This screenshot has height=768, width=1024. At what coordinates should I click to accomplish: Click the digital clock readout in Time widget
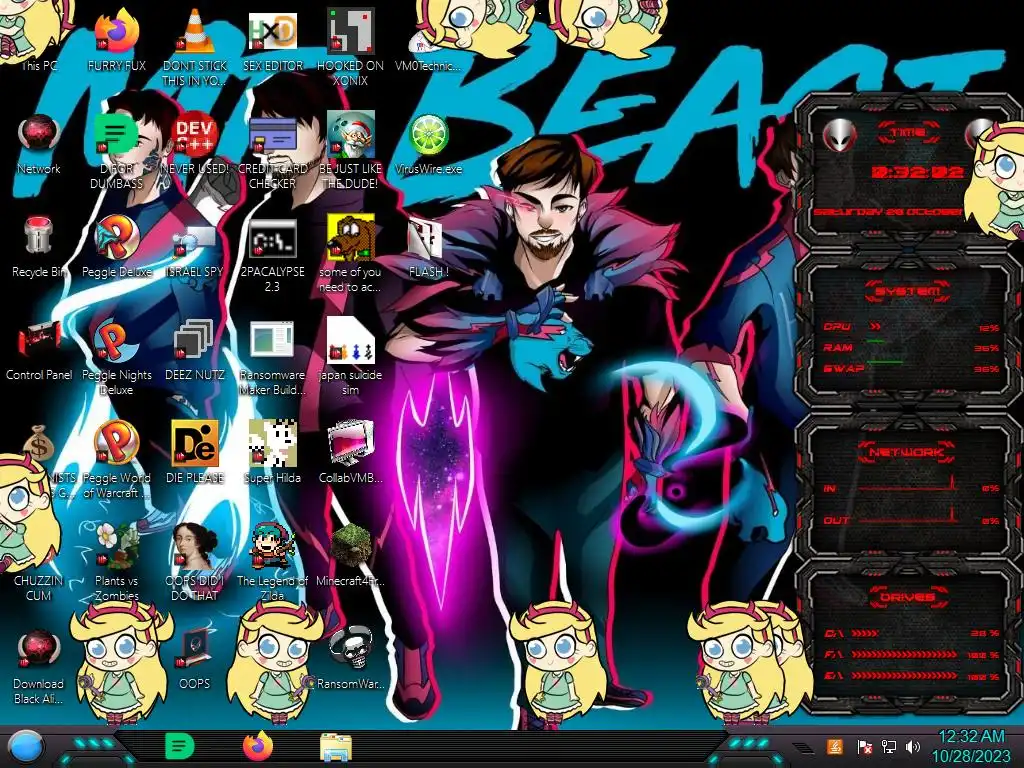pos(918,172)
